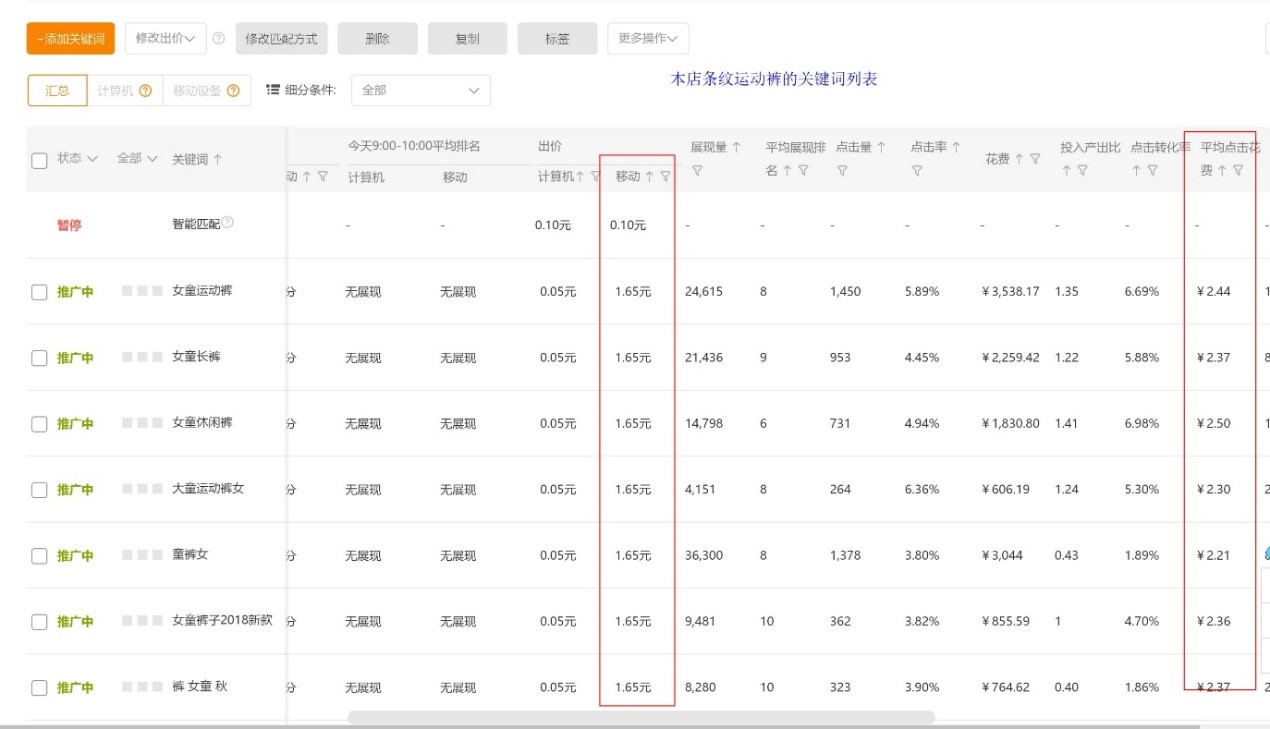Check the box for 童裤女 row
The height and width of the screenshot is (729, 1270).
(x=39, y=556)
